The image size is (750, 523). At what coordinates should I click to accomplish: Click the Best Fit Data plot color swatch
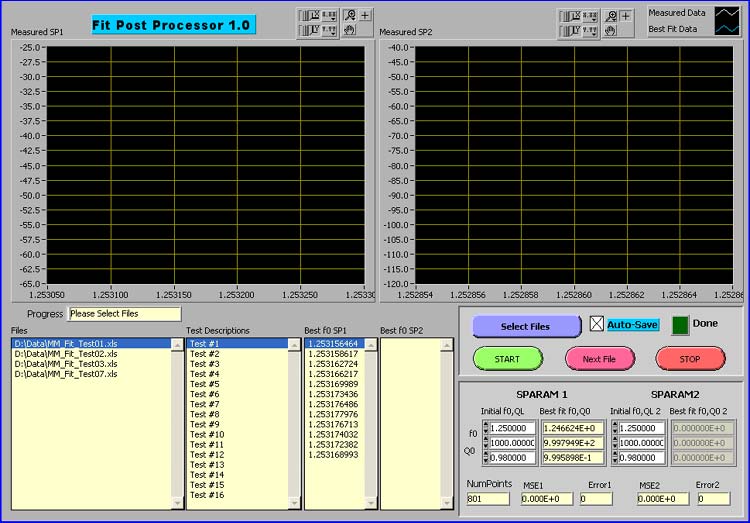725,29
